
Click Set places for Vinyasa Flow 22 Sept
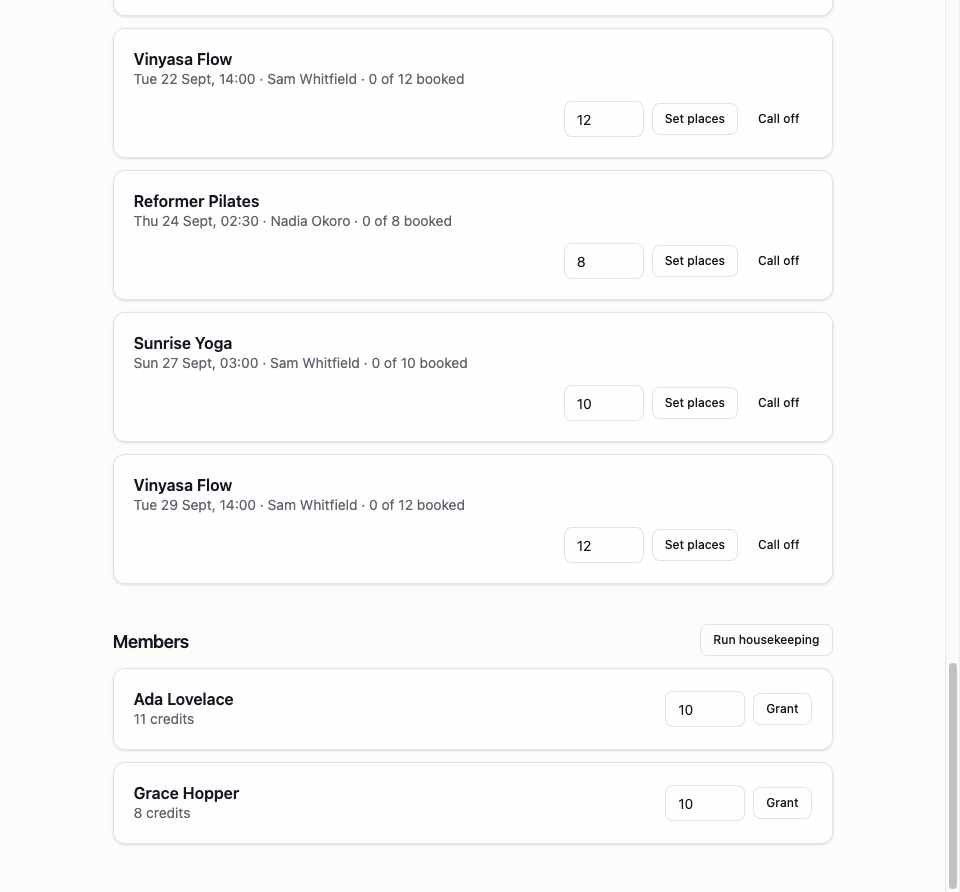(694, 119)
